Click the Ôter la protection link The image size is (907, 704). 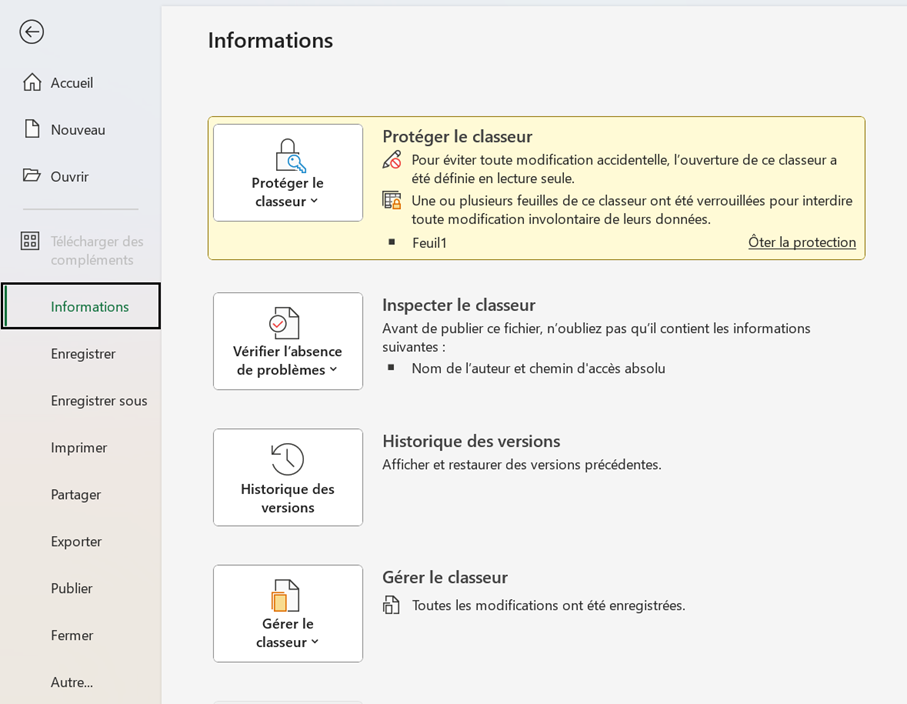click(802, 242)
